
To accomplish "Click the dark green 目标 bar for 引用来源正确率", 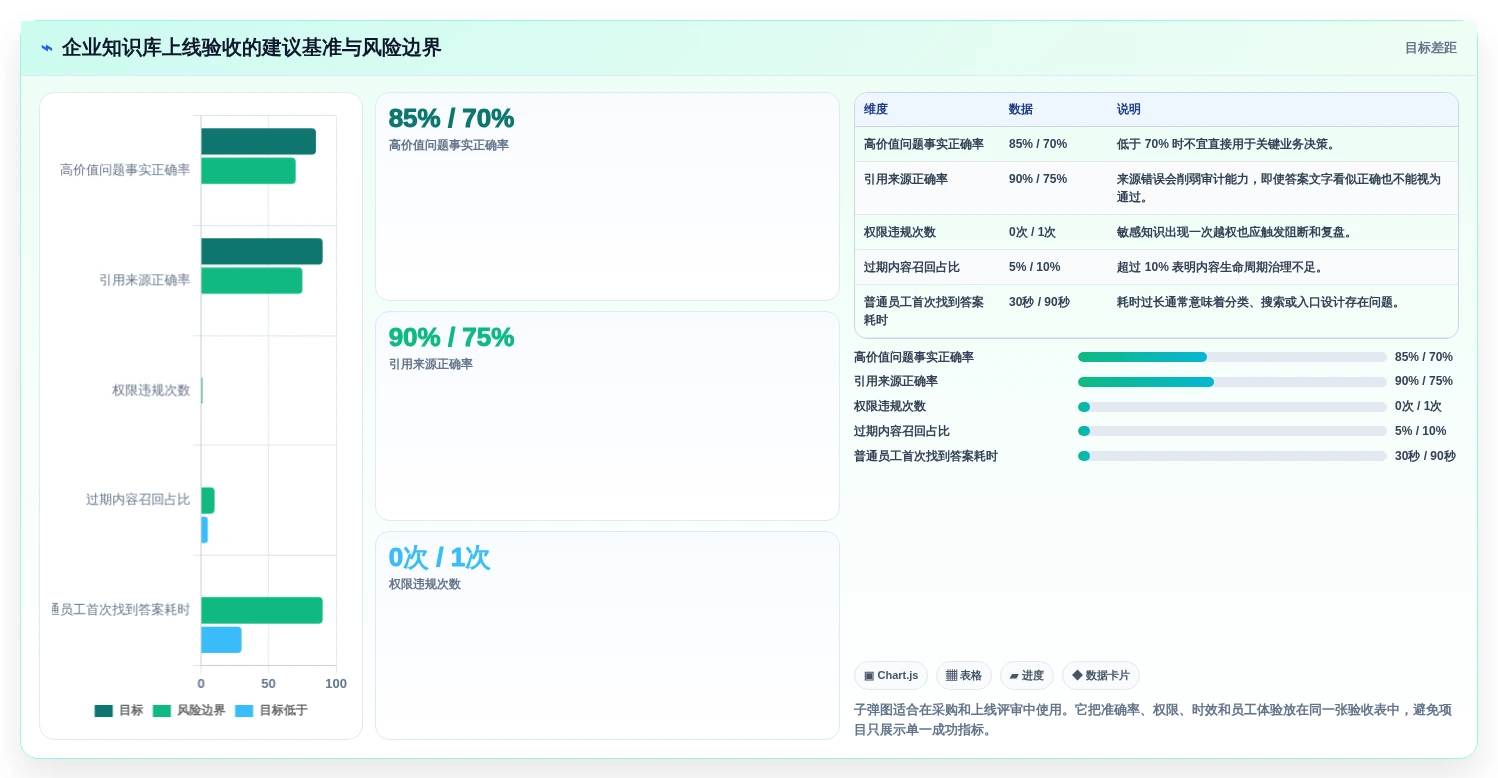I will click(262, 251).
